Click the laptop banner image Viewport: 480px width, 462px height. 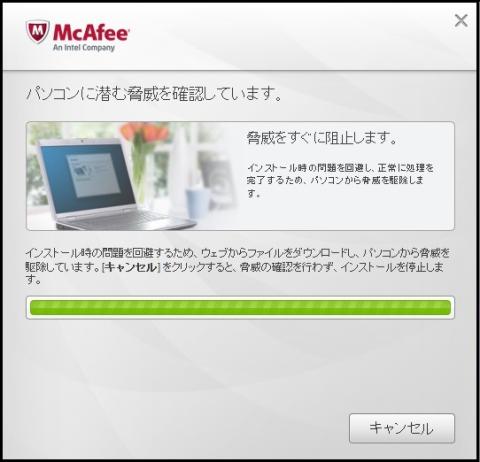click(x=133, y=176)
